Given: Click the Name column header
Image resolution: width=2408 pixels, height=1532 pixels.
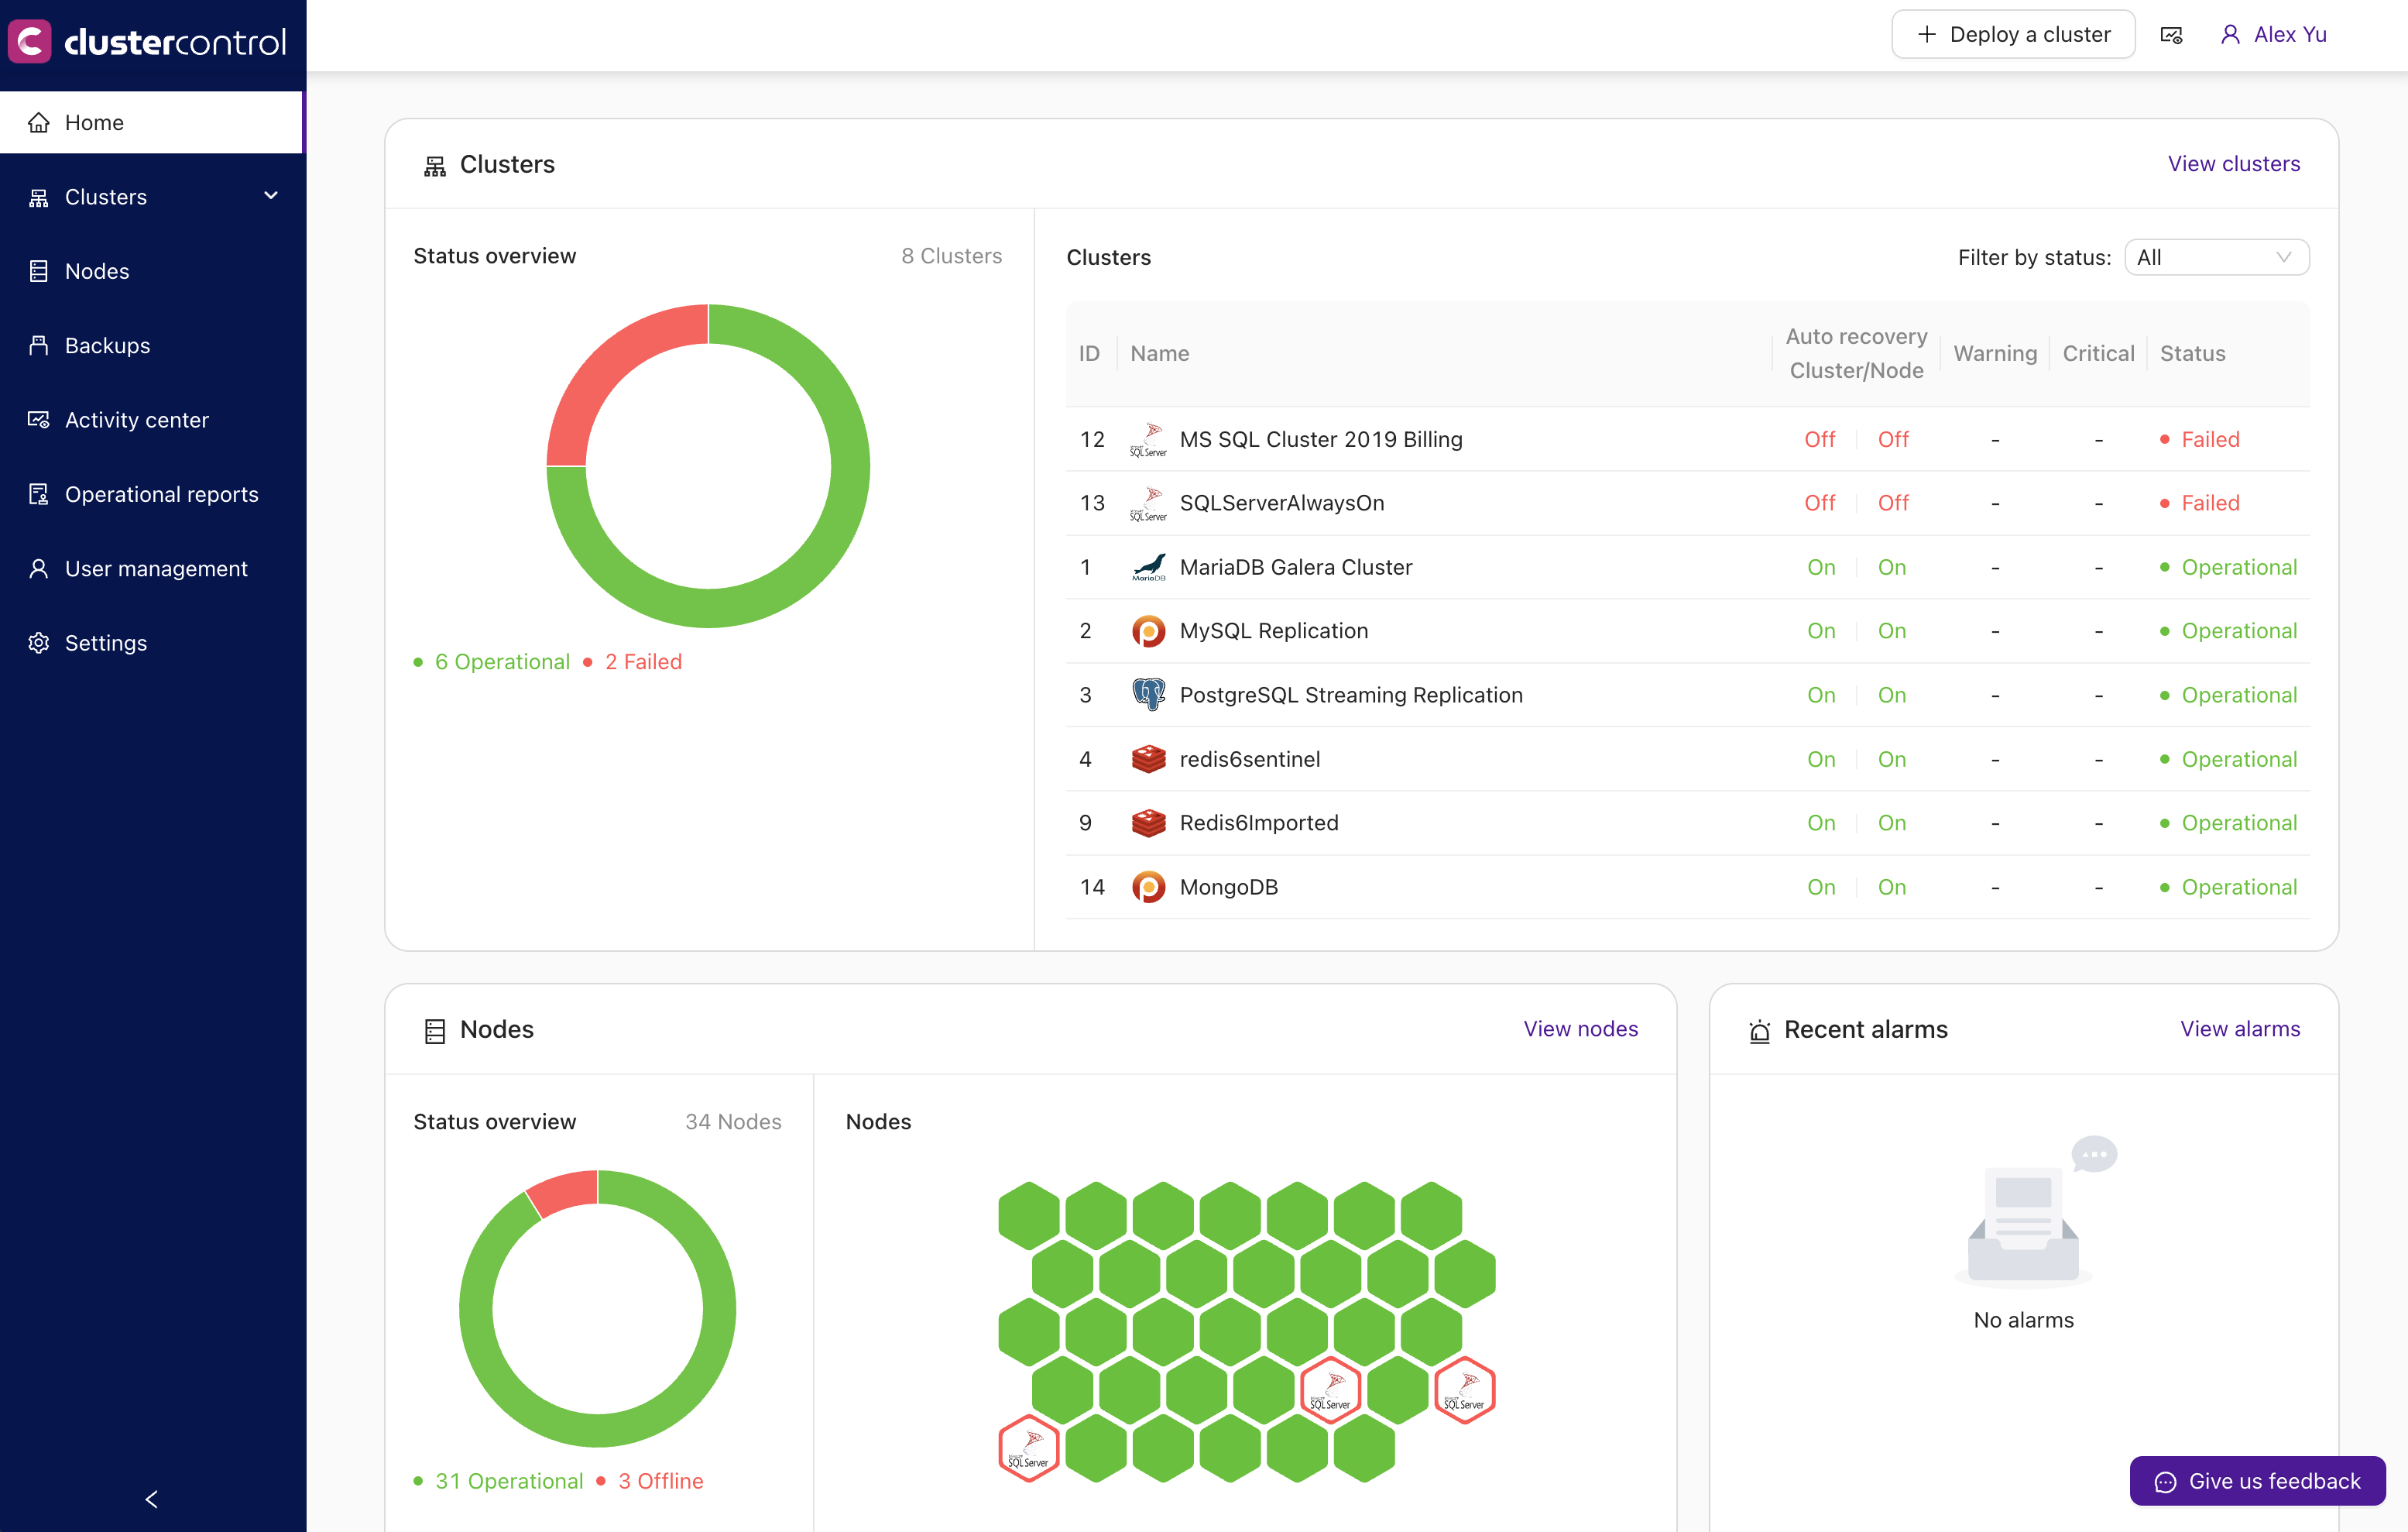Looking at the screenshot, I should click(x=1159, y=353).
